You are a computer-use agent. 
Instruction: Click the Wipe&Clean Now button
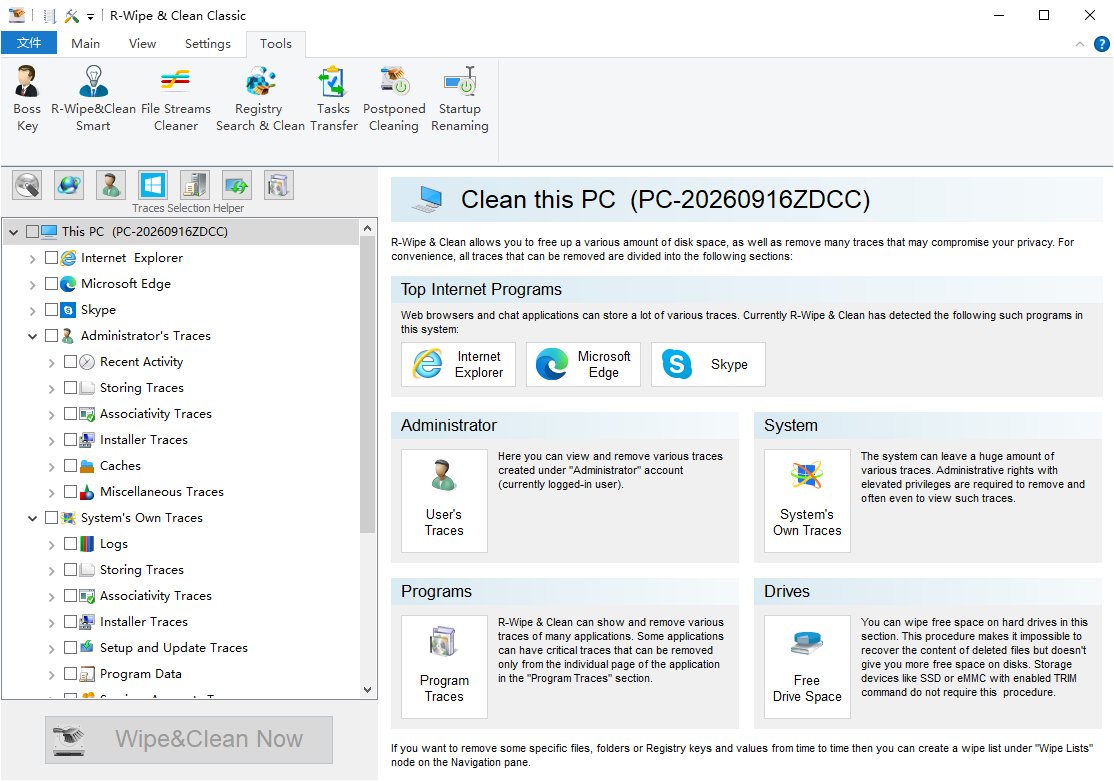189,740
